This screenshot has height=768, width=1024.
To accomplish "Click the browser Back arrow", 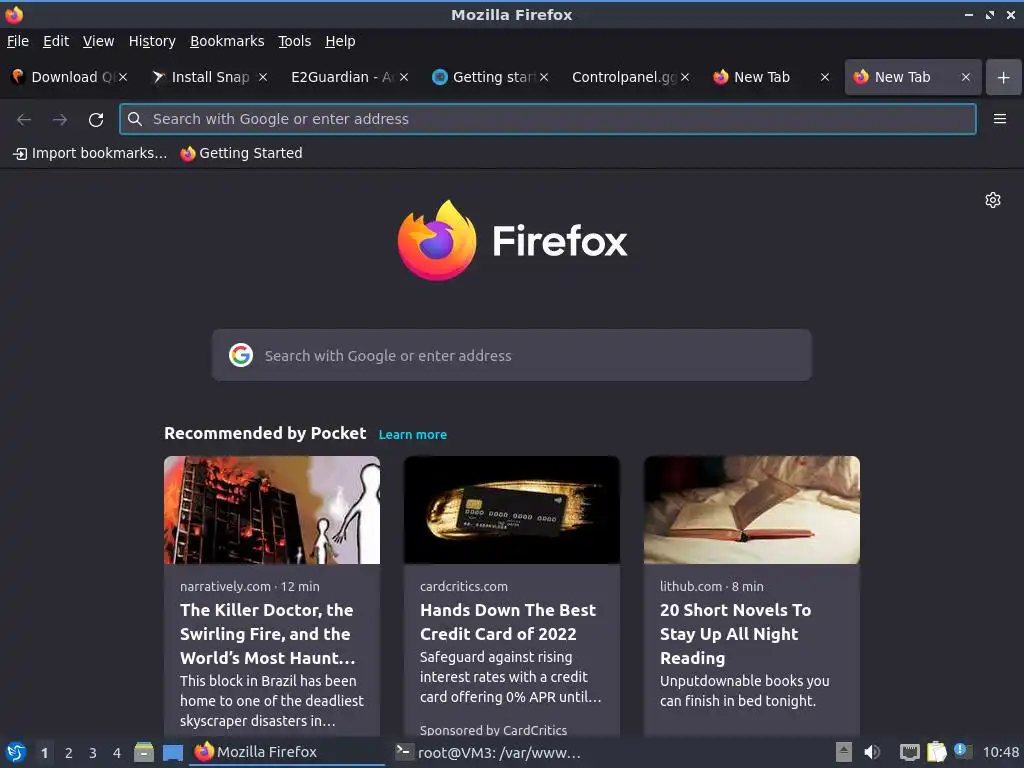I will [24, 120].
